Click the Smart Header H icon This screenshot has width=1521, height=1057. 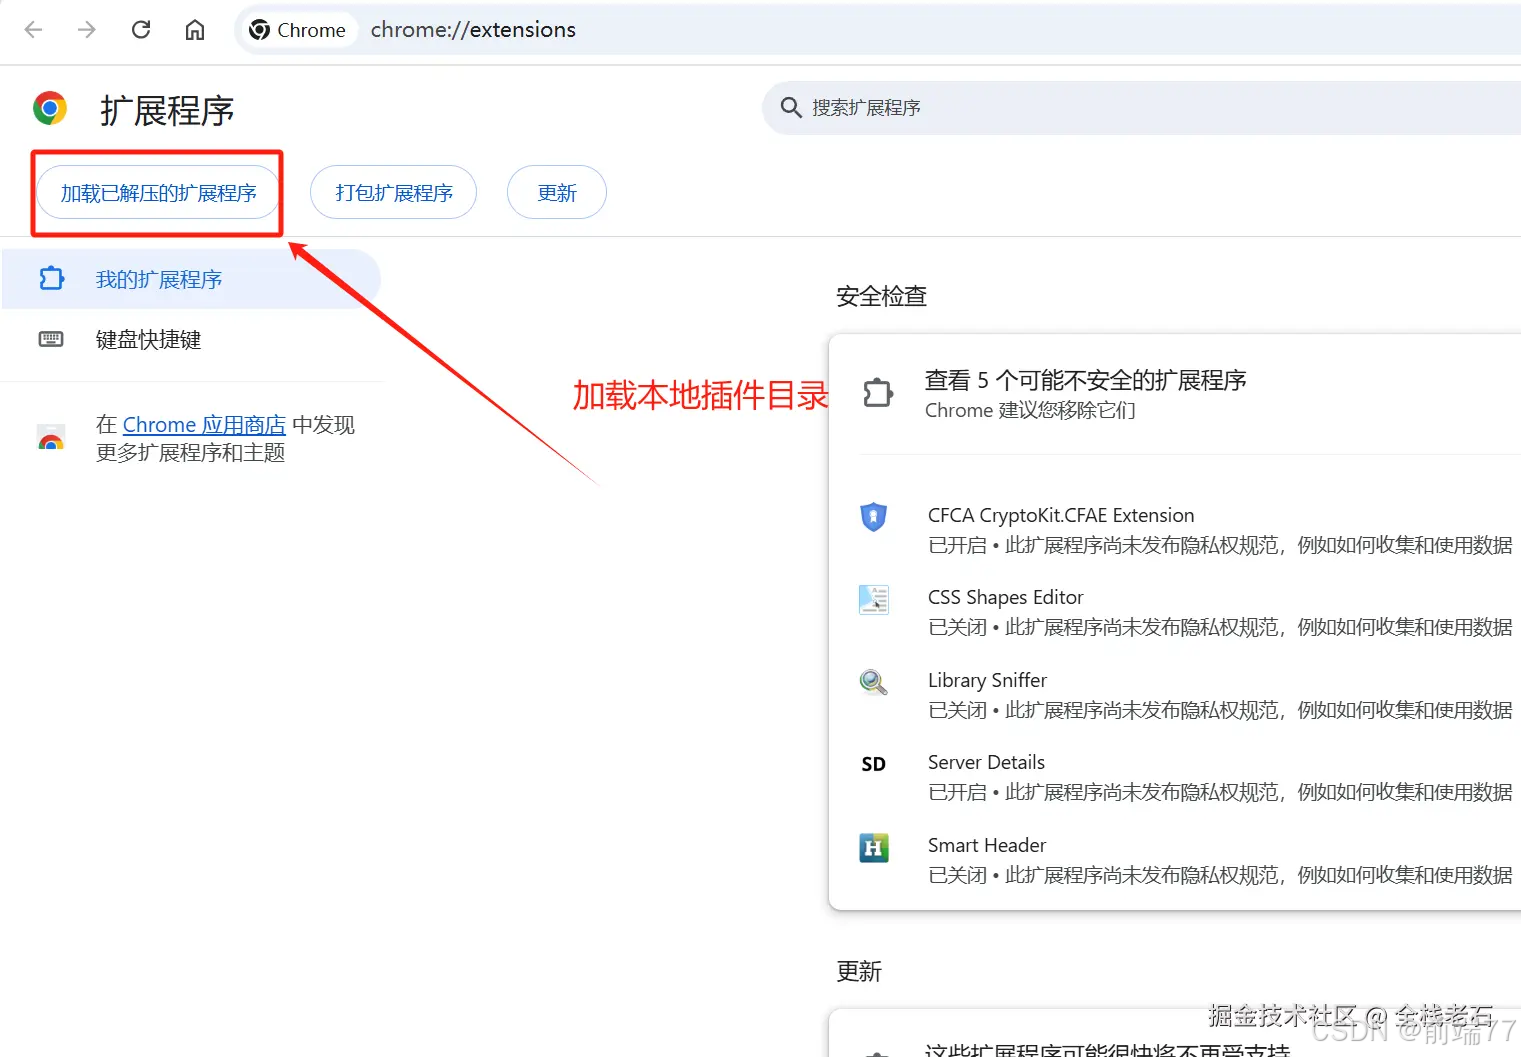(874, 848)
